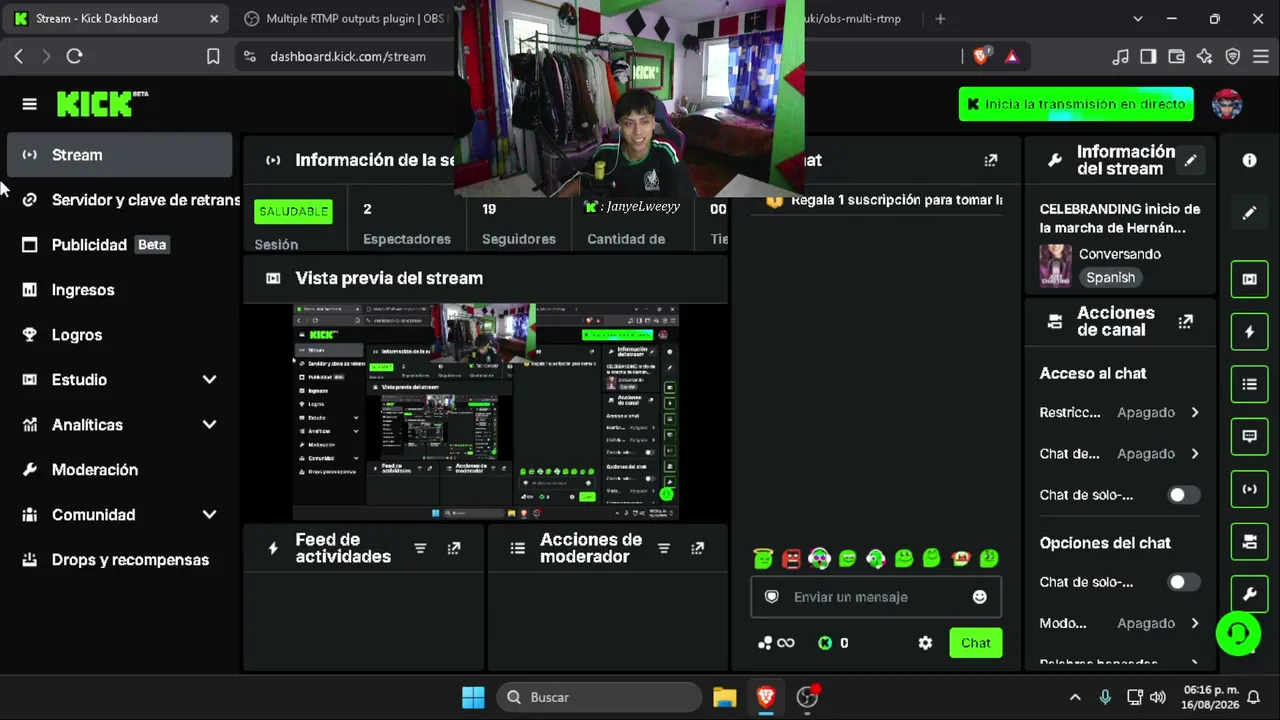Open the hamburger menu beside the Kick logo
Viewport: 1280px width, 720px height.
[x=29, y=104]
